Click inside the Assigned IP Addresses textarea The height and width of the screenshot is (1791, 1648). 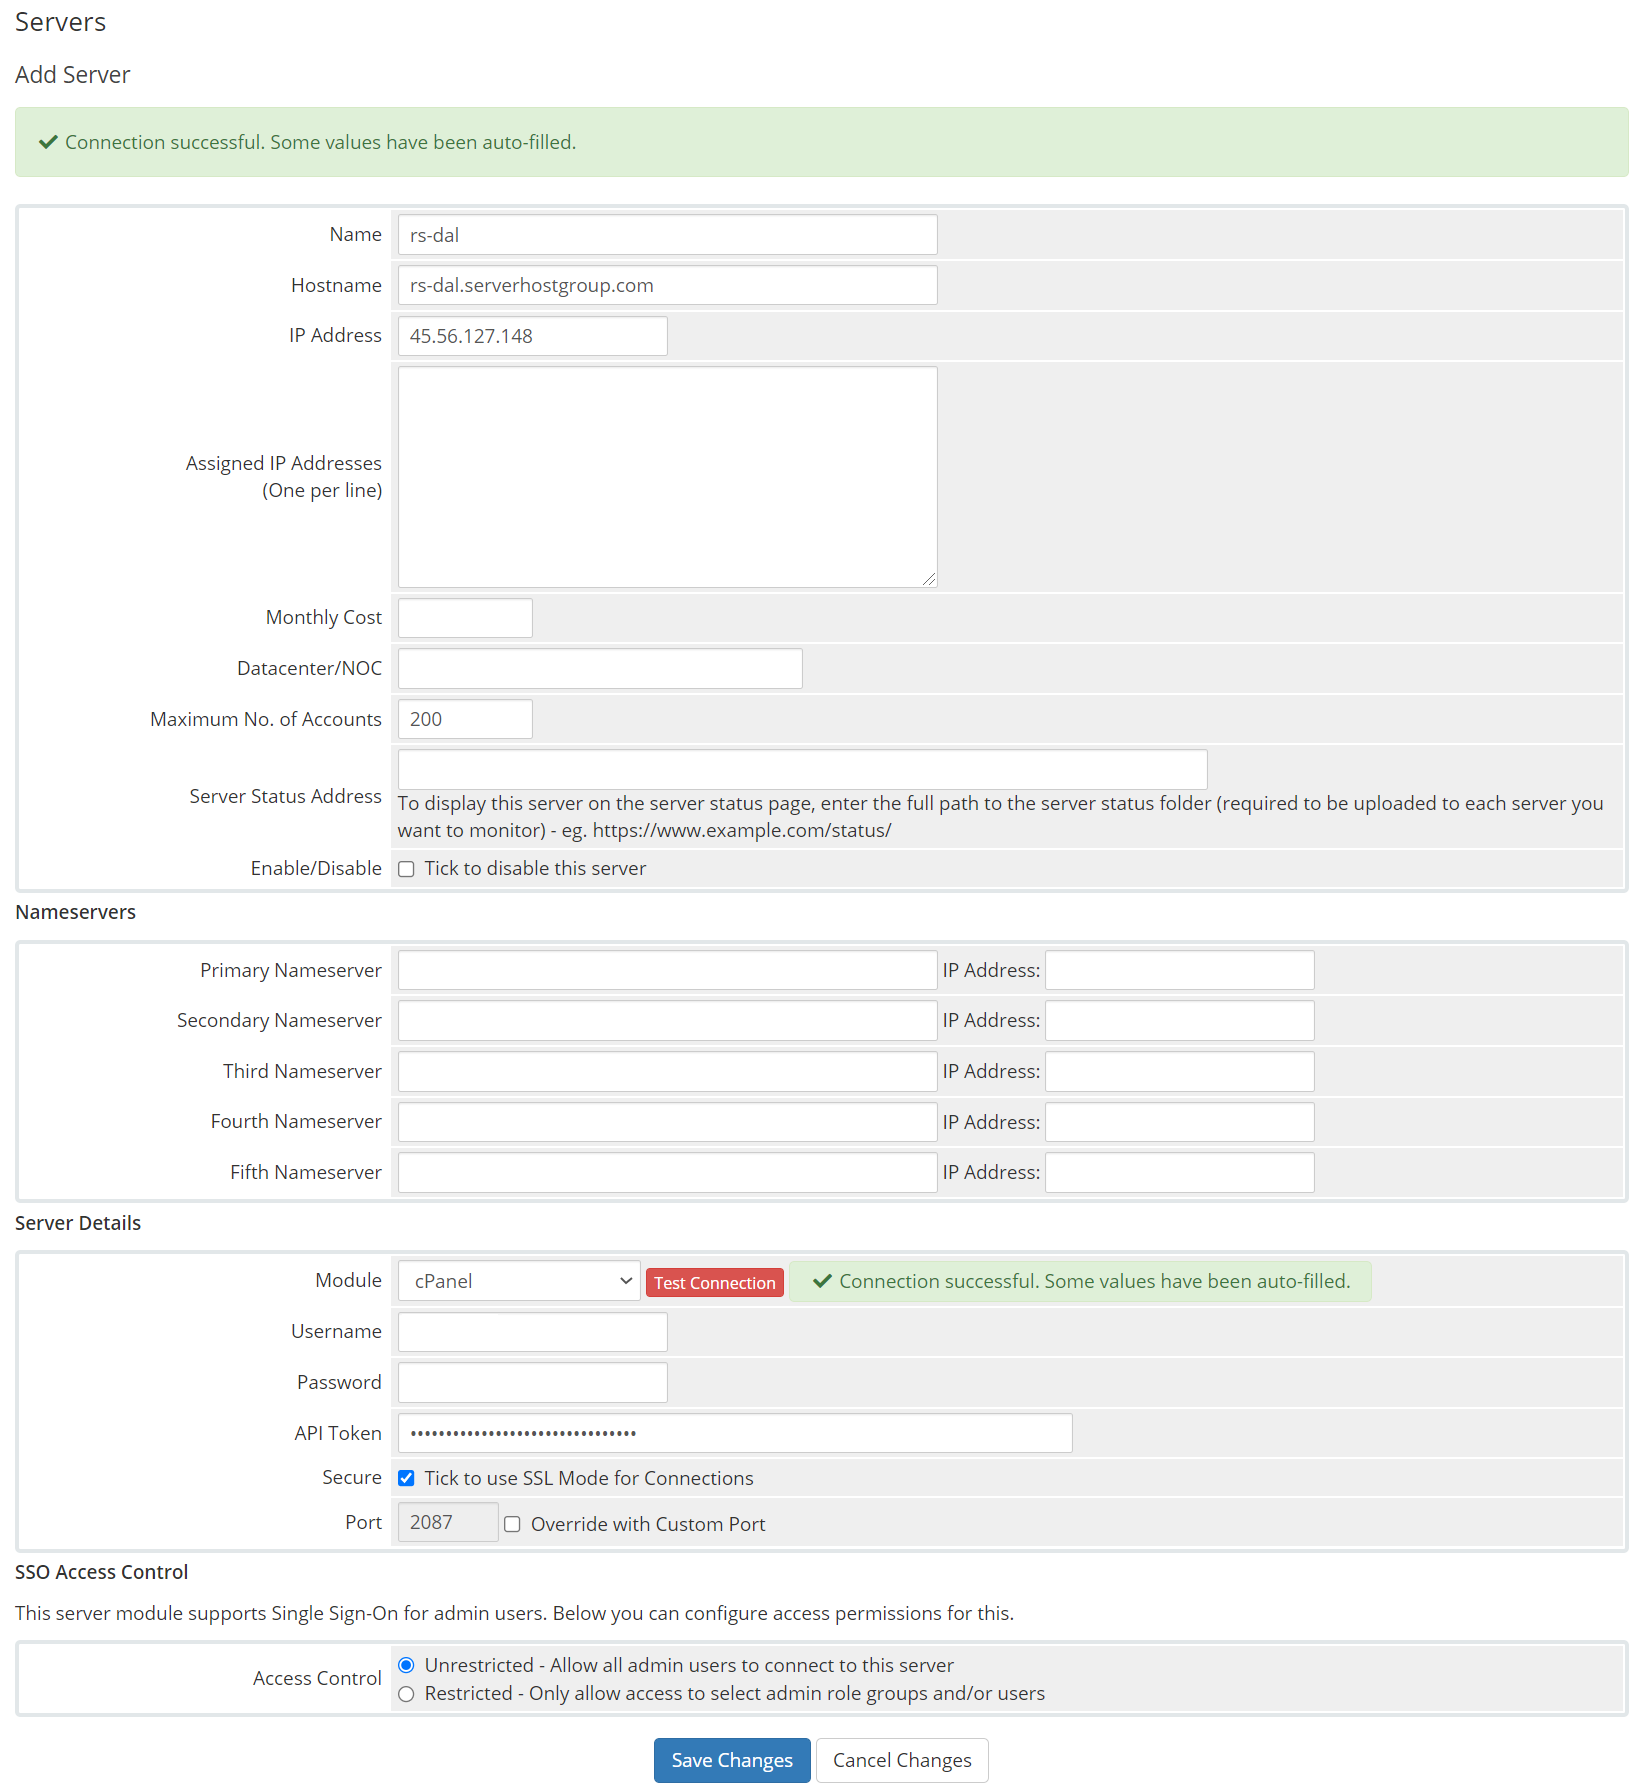666,475
